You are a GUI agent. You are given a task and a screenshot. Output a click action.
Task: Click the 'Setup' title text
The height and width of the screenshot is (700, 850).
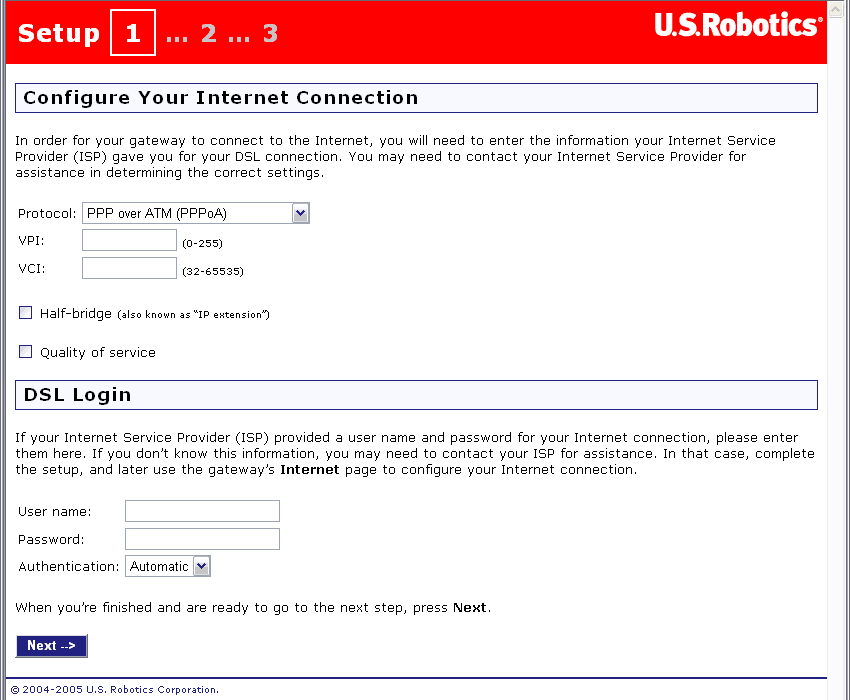click(59, 34)
